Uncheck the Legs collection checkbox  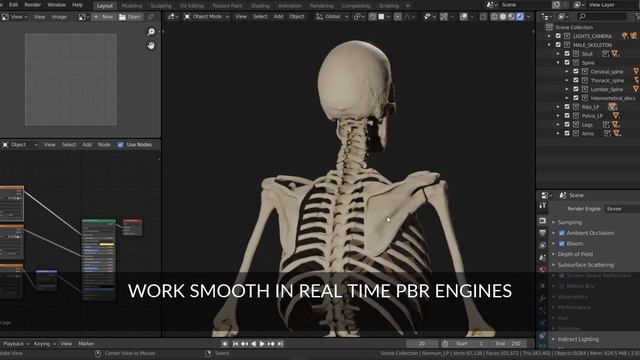[567, 124]
